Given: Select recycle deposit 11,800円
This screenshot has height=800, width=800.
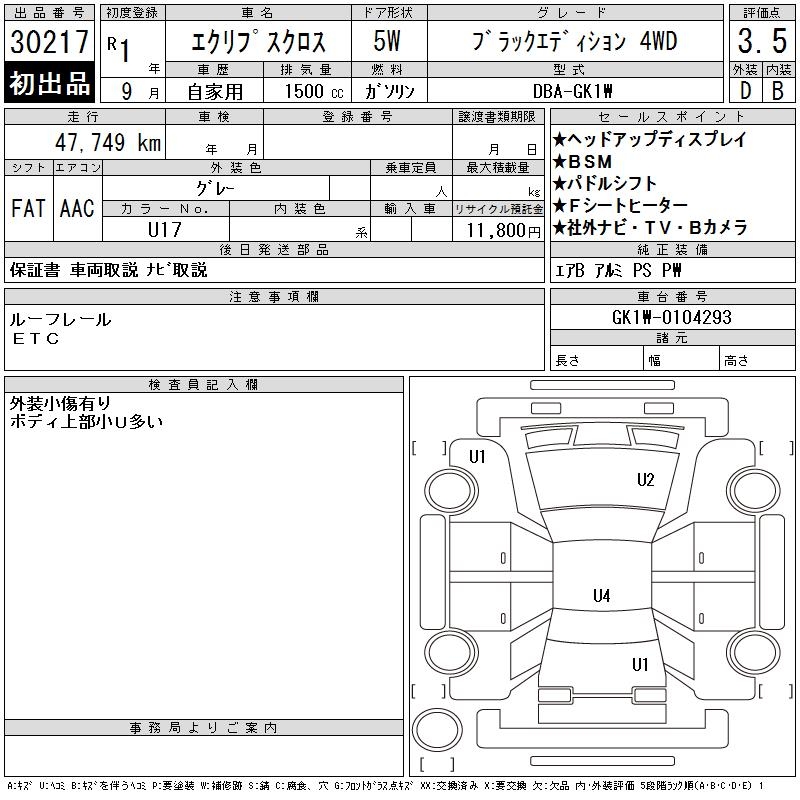Looking at the screenshot, I should click(x=504, y=231).
